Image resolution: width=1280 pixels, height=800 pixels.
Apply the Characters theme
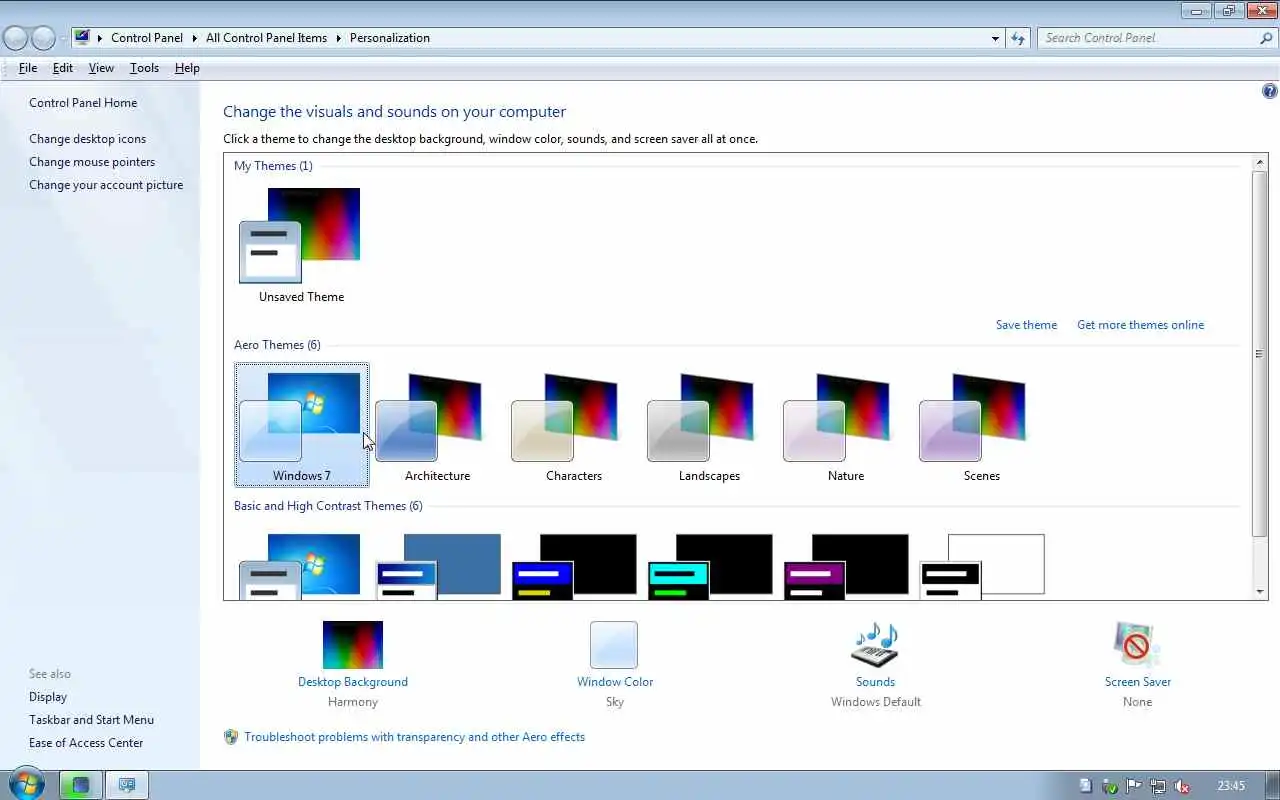click(x=573, y=425)
